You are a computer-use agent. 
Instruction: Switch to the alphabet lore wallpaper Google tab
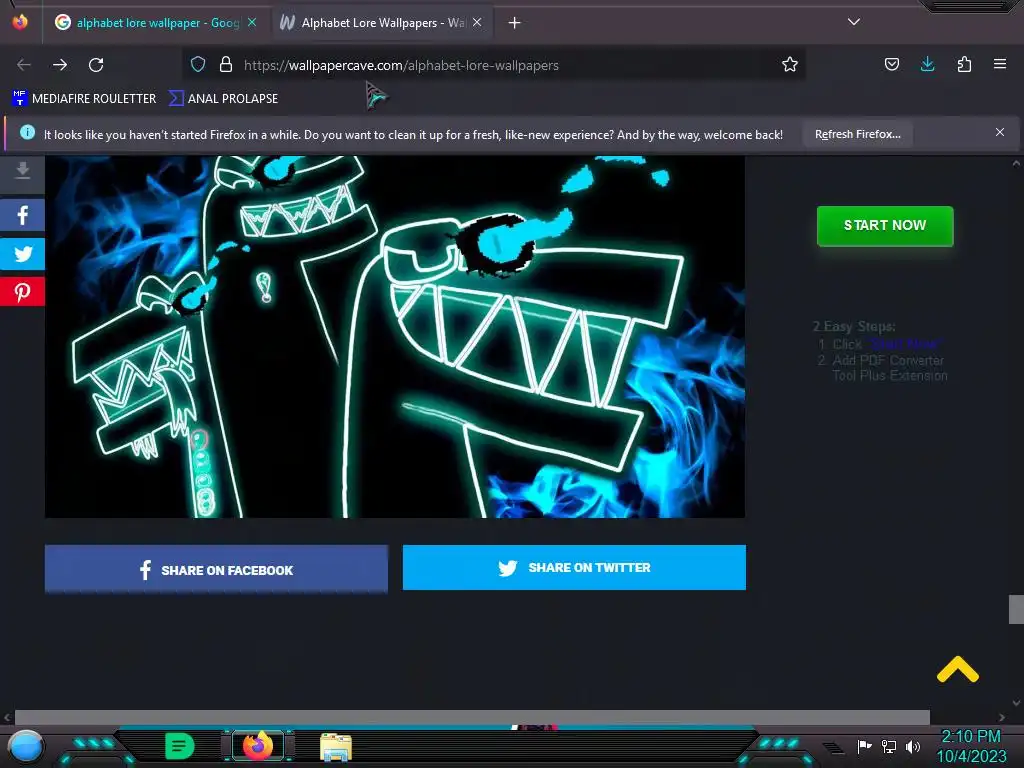tap(156, 23)
